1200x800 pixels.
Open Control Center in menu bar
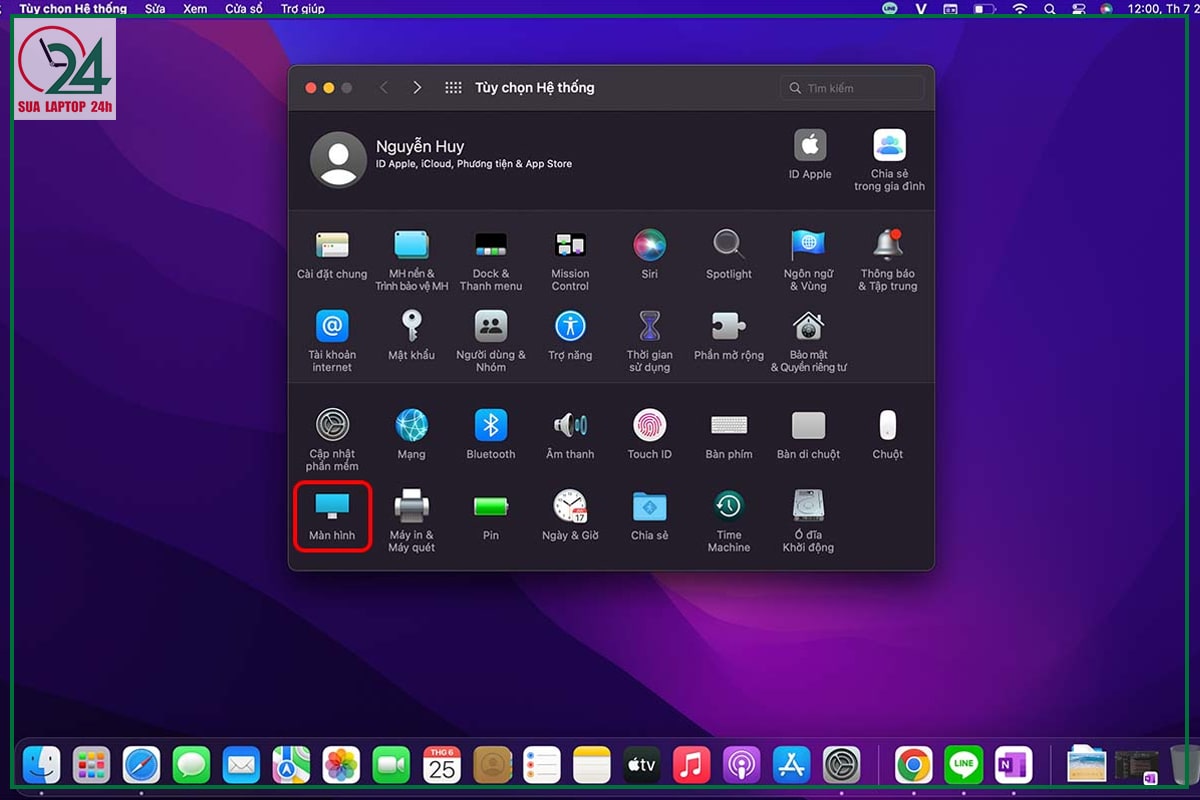tap(1078, 8)
